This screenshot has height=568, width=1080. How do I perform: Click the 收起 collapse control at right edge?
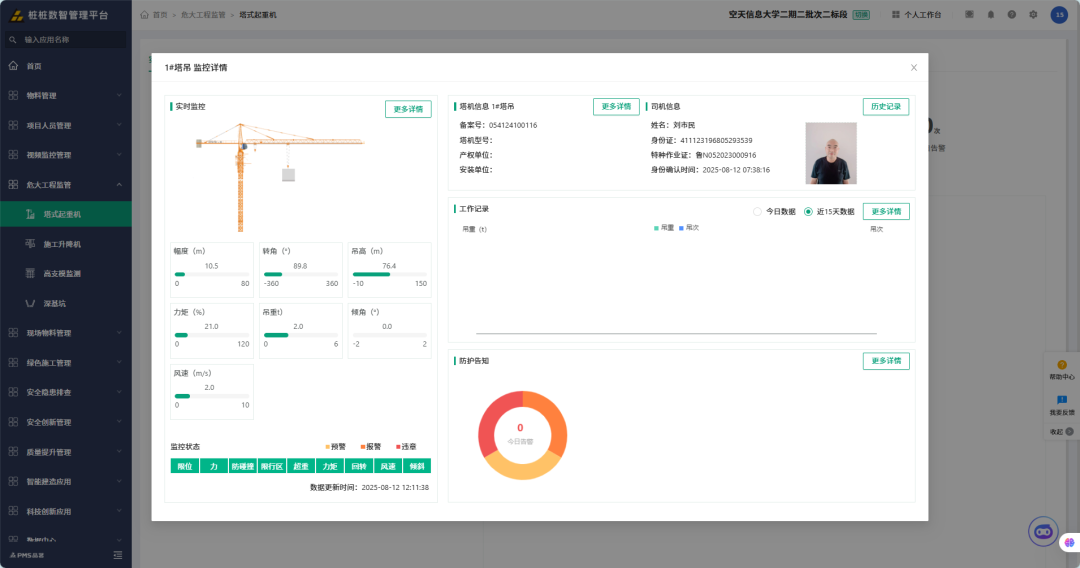point(1061,432)
